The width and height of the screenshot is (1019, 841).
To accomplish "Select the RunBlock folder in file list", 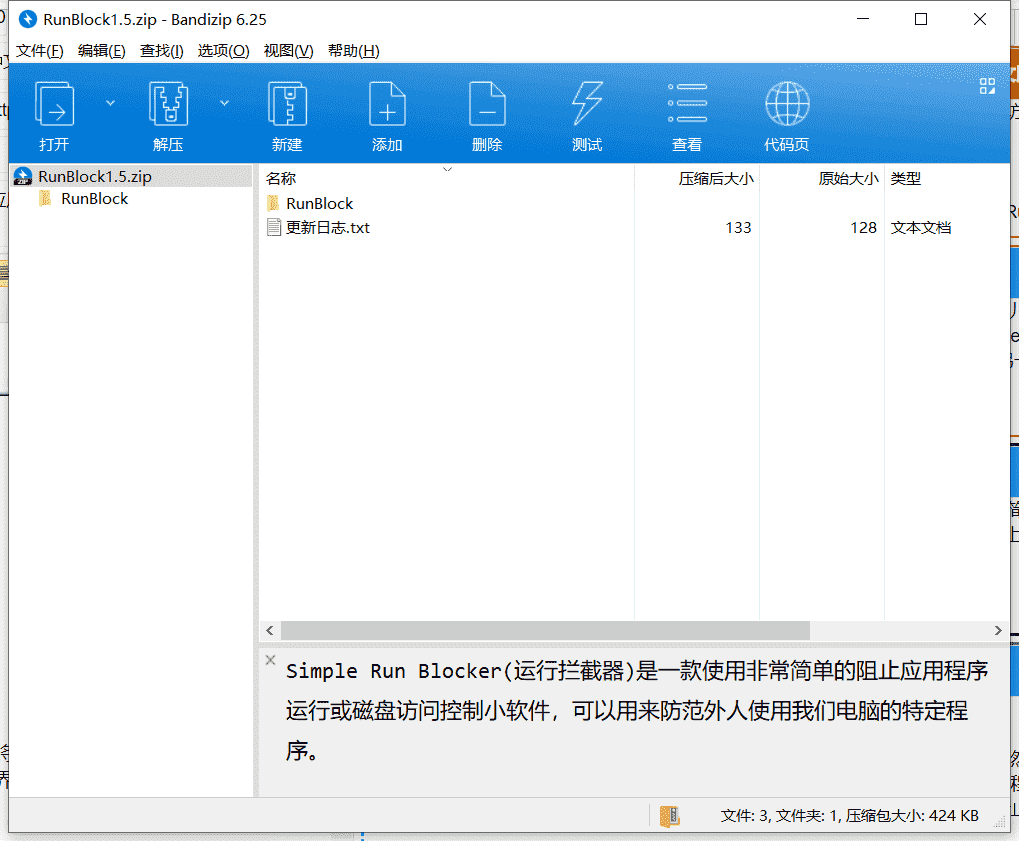I will (x=320, y=203).
